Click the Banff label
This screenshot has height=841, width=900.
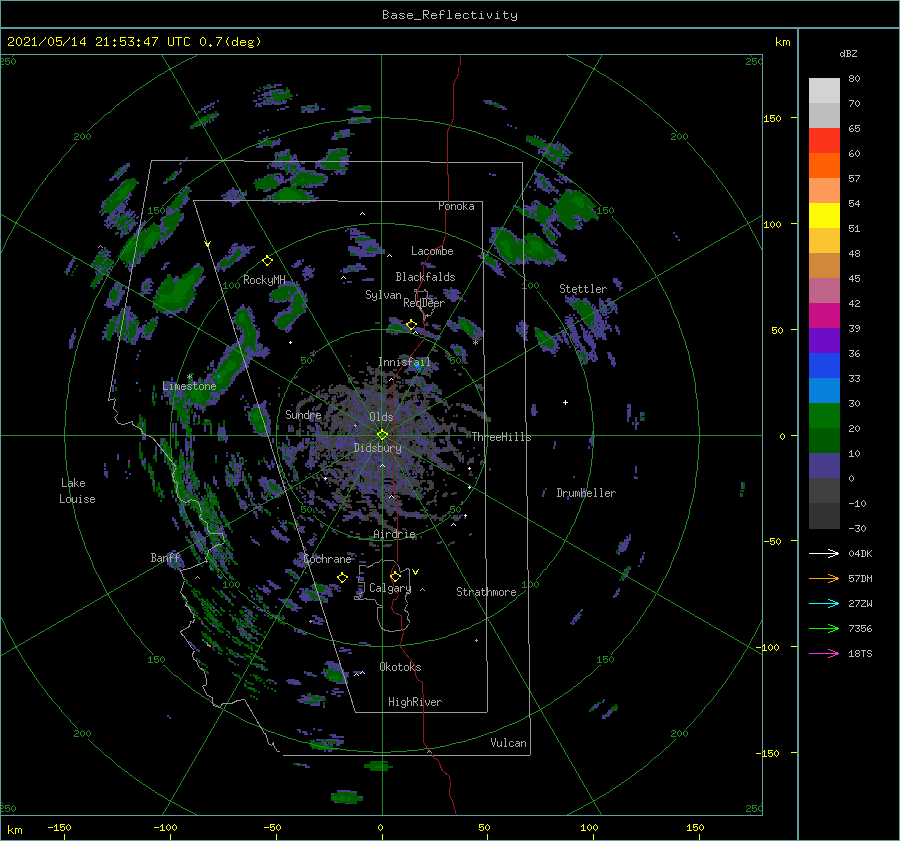[x=165, y=557]
